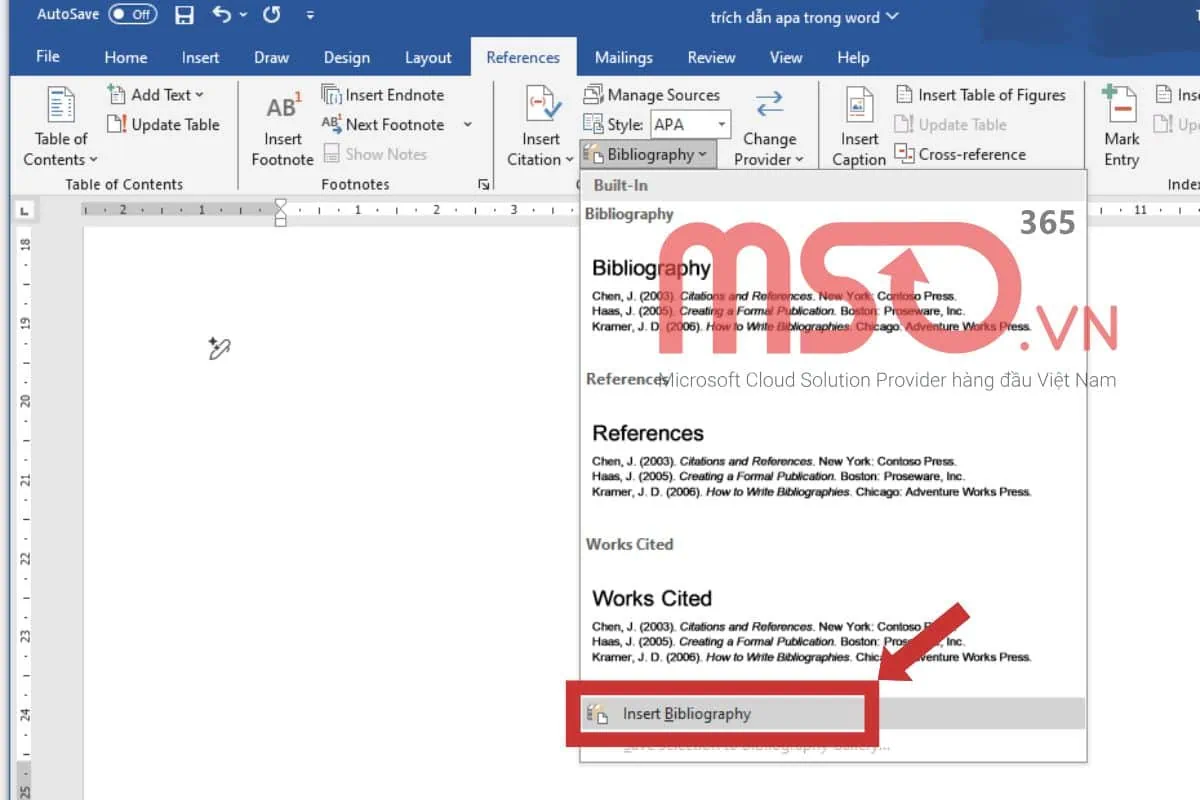The width and height of the screenshot is (1200, 800).
Task: Click Manage Sources button
Action: pyautogui.click(x=652, y=95)
